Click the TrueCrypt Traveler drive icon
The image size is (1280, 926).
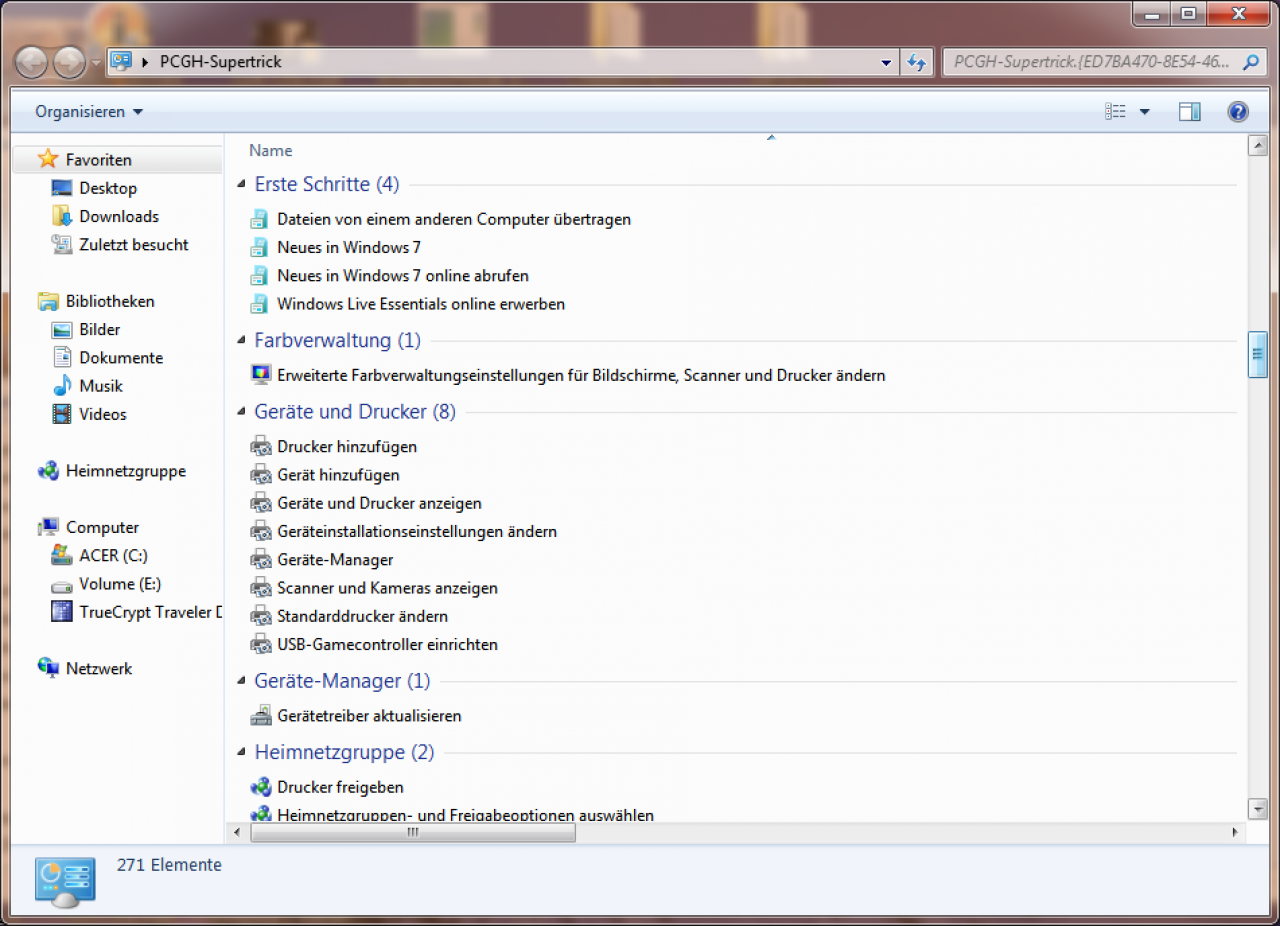(62, 612)
